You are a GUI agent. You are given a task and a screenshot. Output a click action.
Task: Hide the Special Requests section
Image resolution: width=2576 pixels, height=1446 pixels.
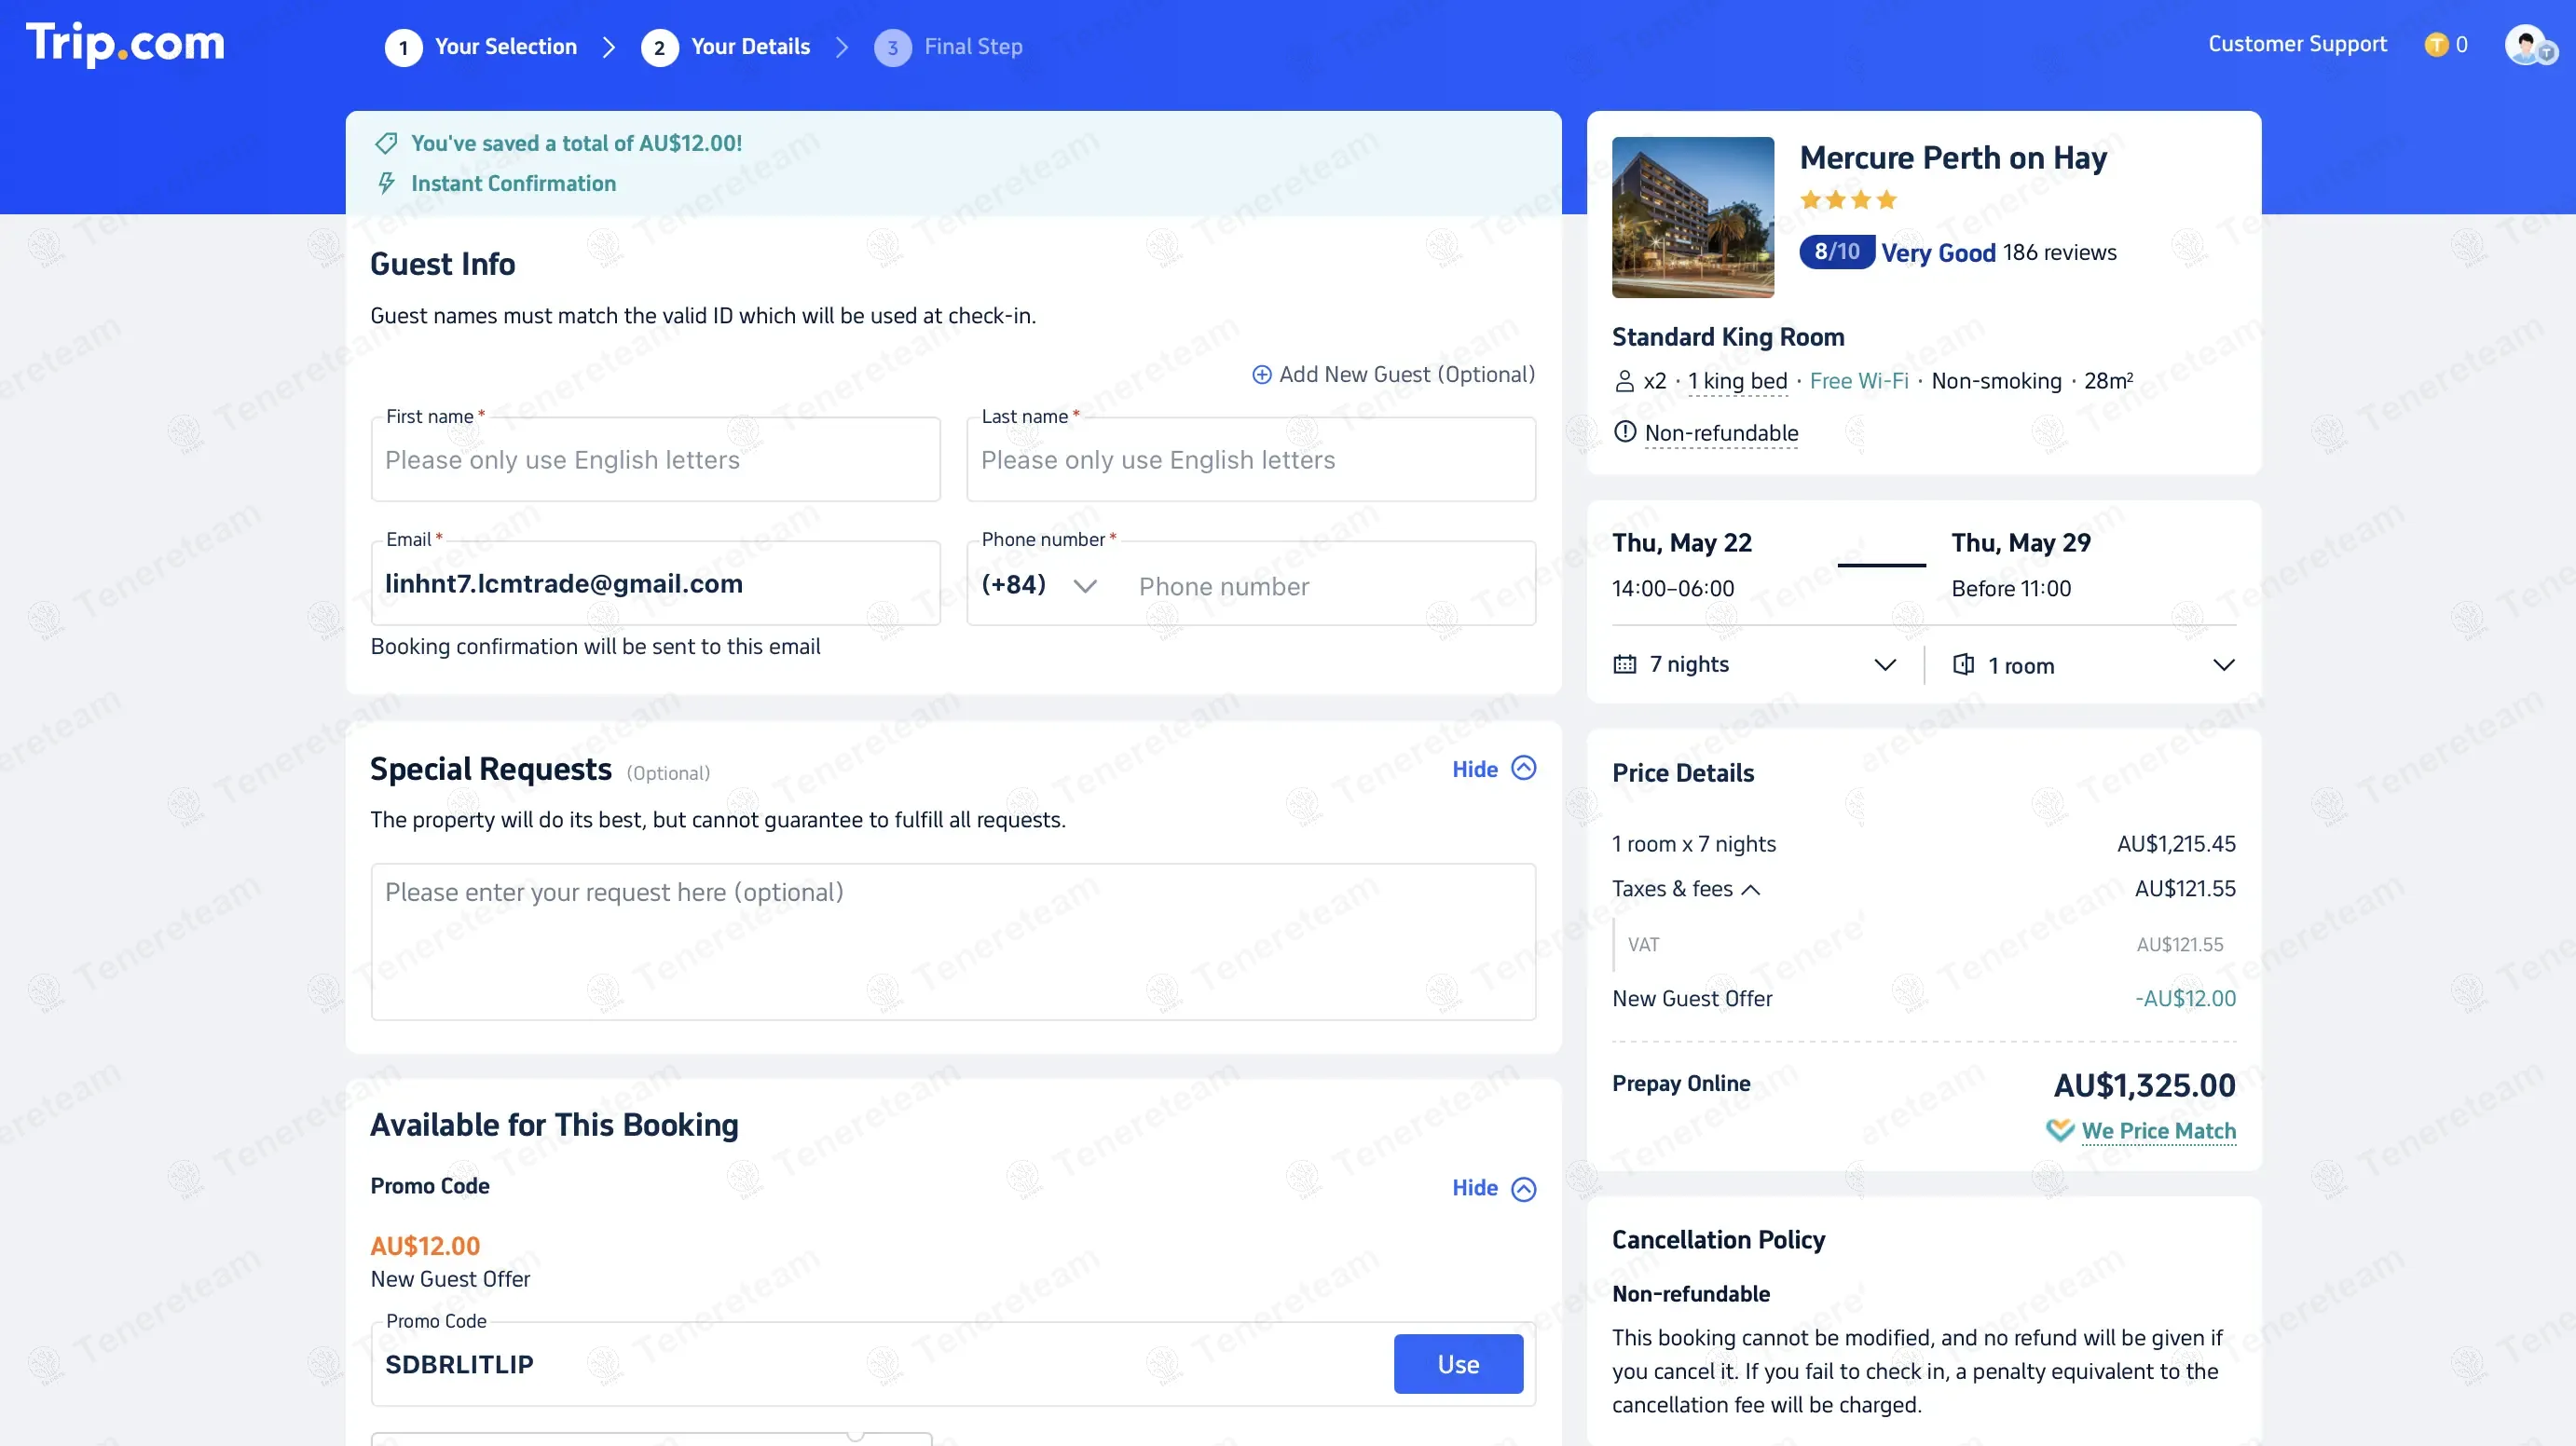1494,768
